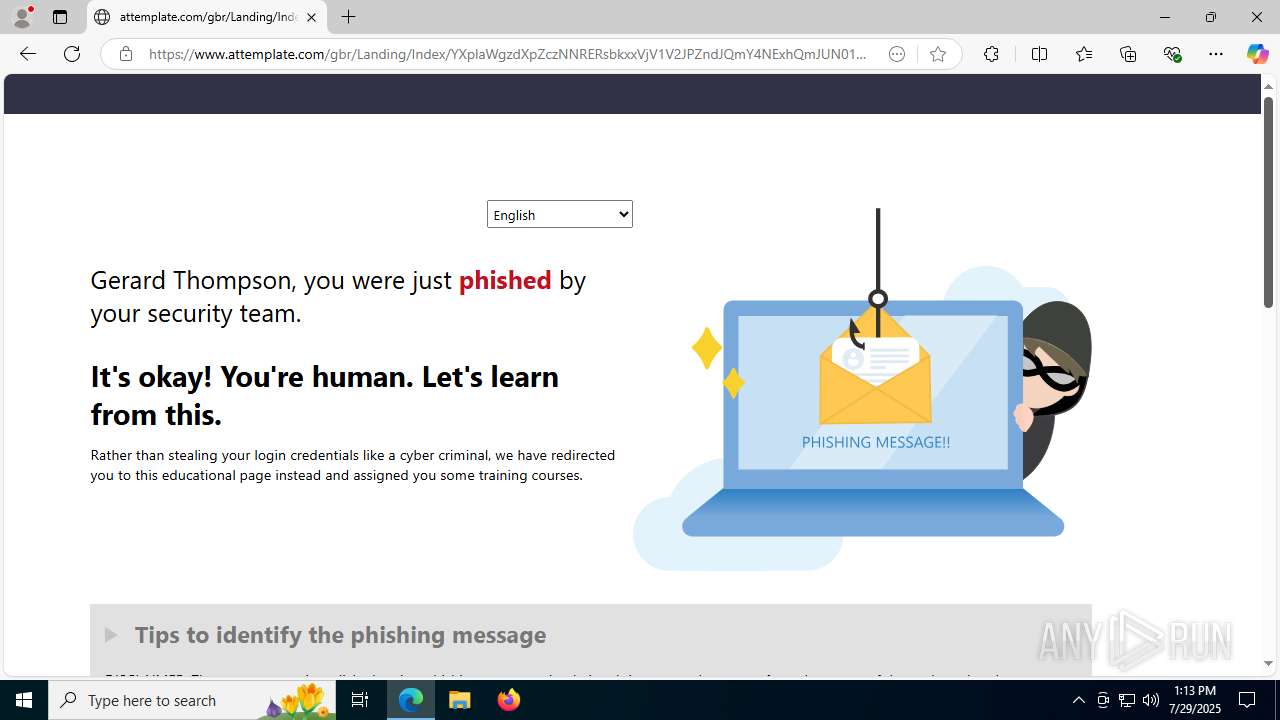The height and width of the screenshot is (720, 1280).
Task: Click the scroll down arrow
Action: pos(1268,663)
